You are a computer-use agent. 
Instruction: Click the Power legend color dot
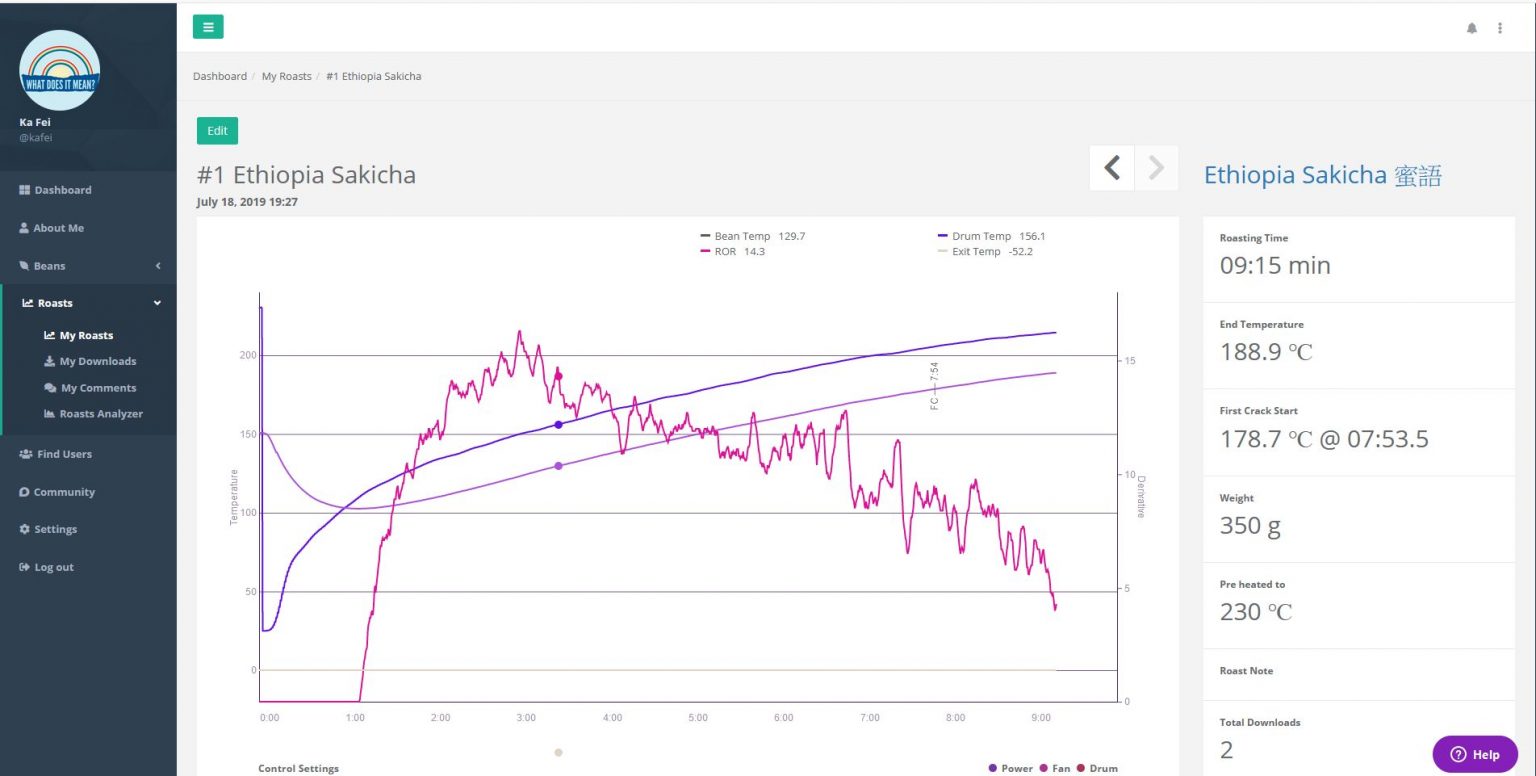pos(993,768)
